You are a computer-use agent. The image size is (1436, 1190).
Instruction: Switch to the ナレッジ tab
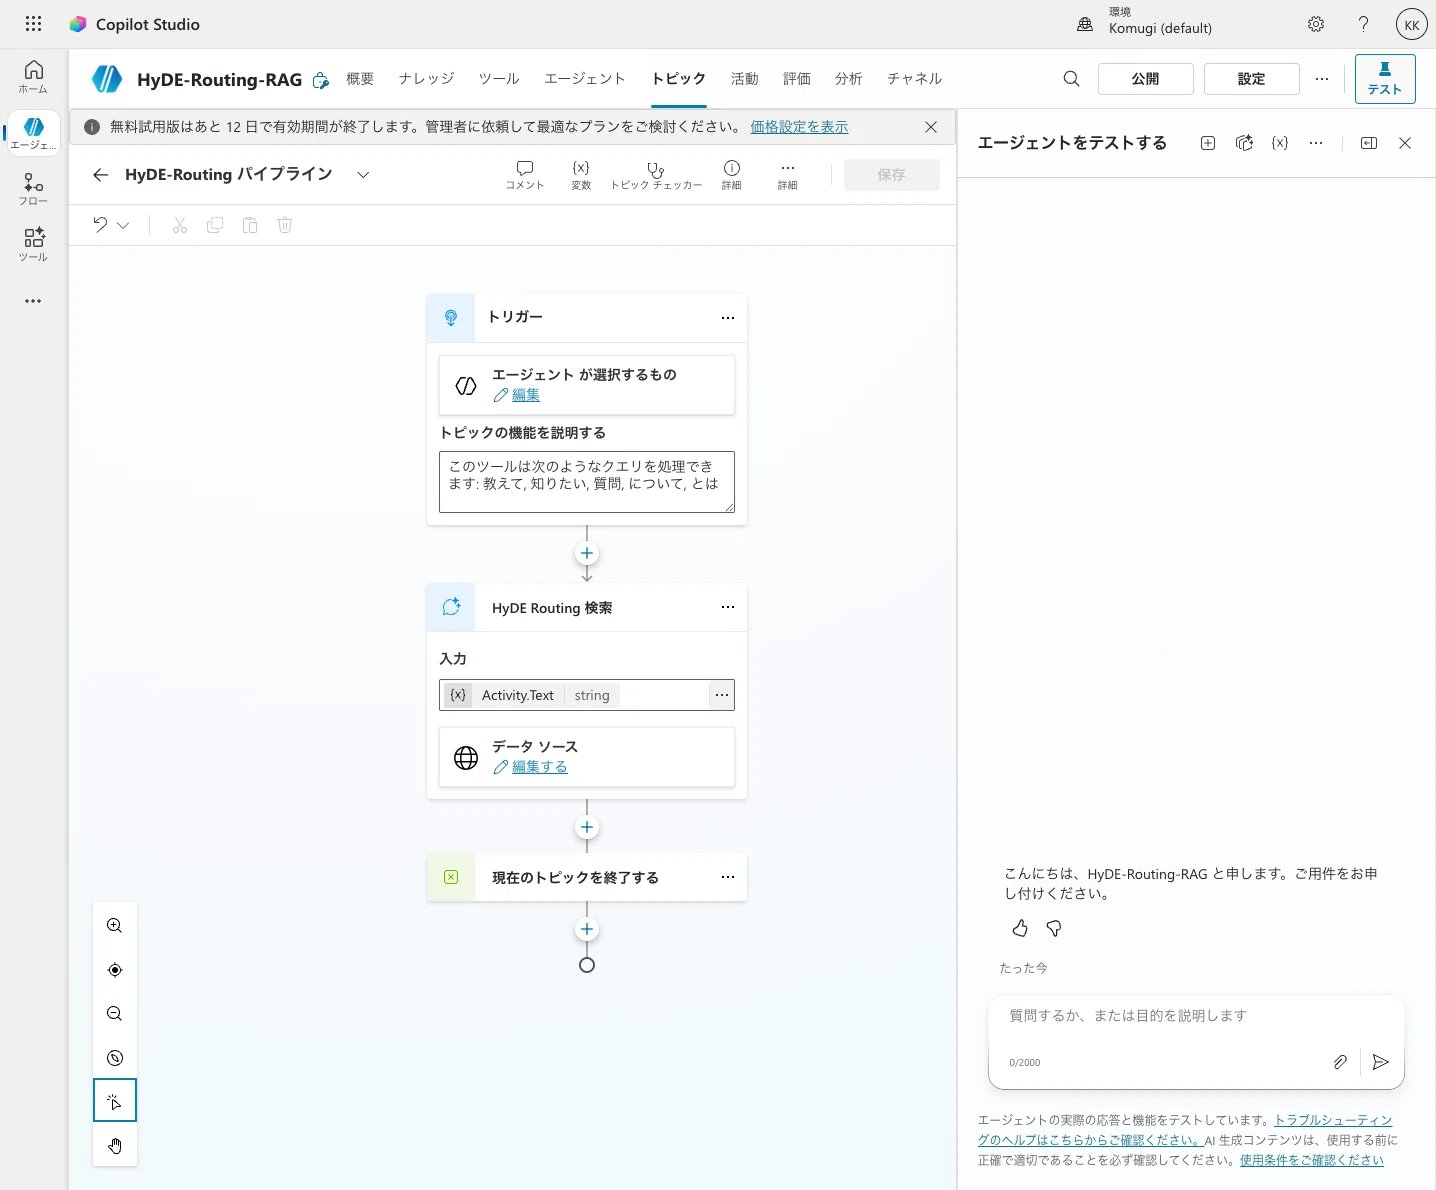coord(426,79)
